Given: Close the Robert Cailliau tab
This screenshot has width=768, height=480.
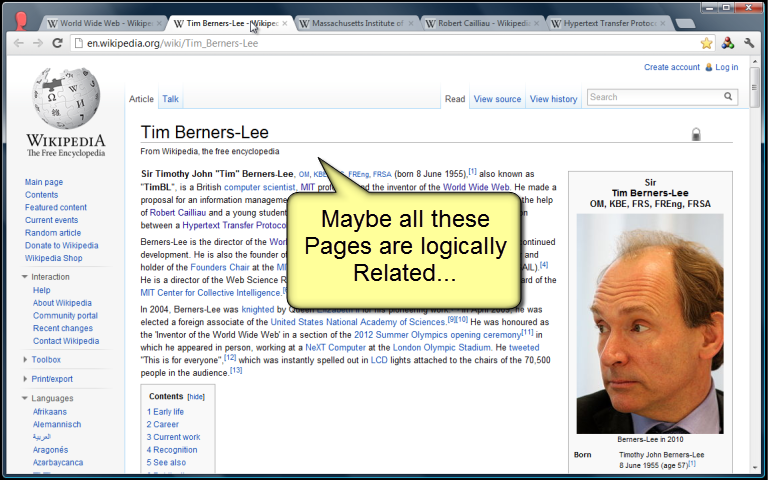Looking at the screenshot, I should [536, 23].
